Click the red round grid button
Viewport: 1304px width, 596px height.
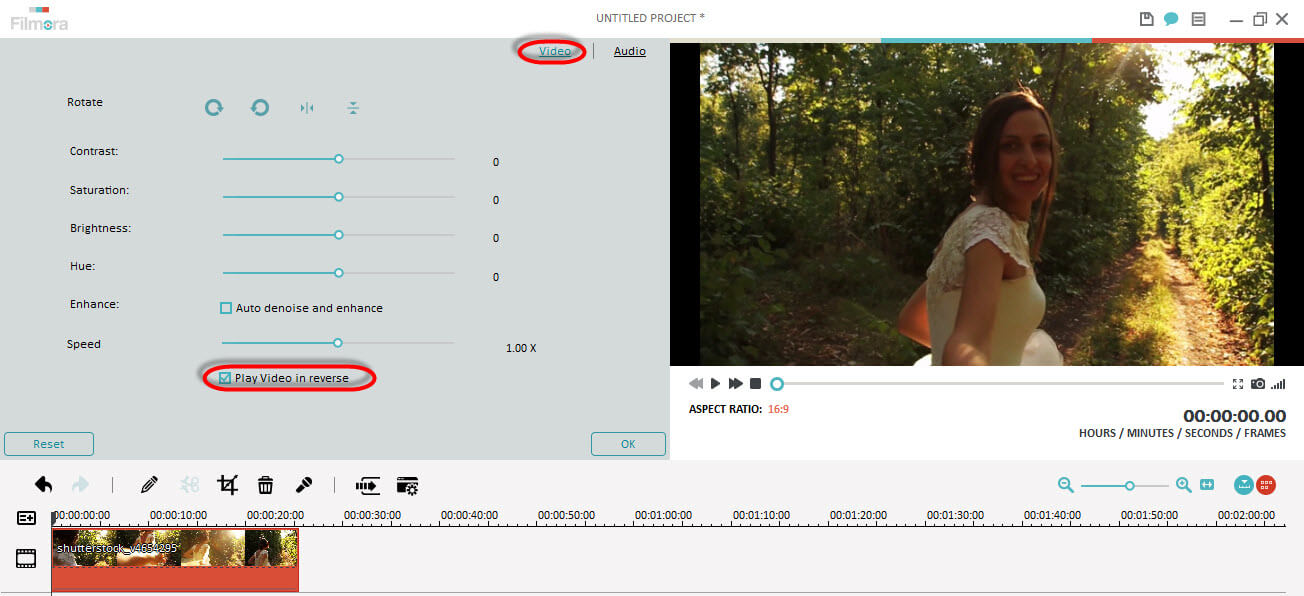coord(1266,485)
